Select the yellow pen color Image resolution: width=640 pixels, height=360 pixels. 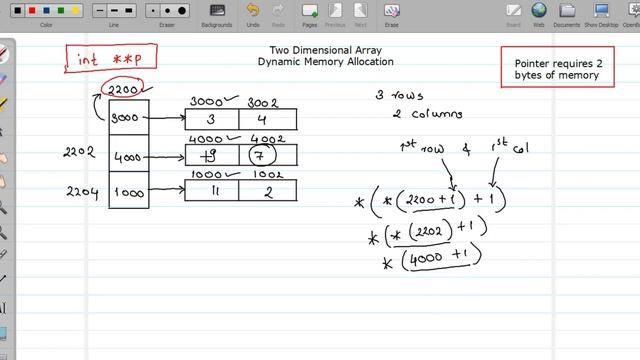tap(76, 11)
